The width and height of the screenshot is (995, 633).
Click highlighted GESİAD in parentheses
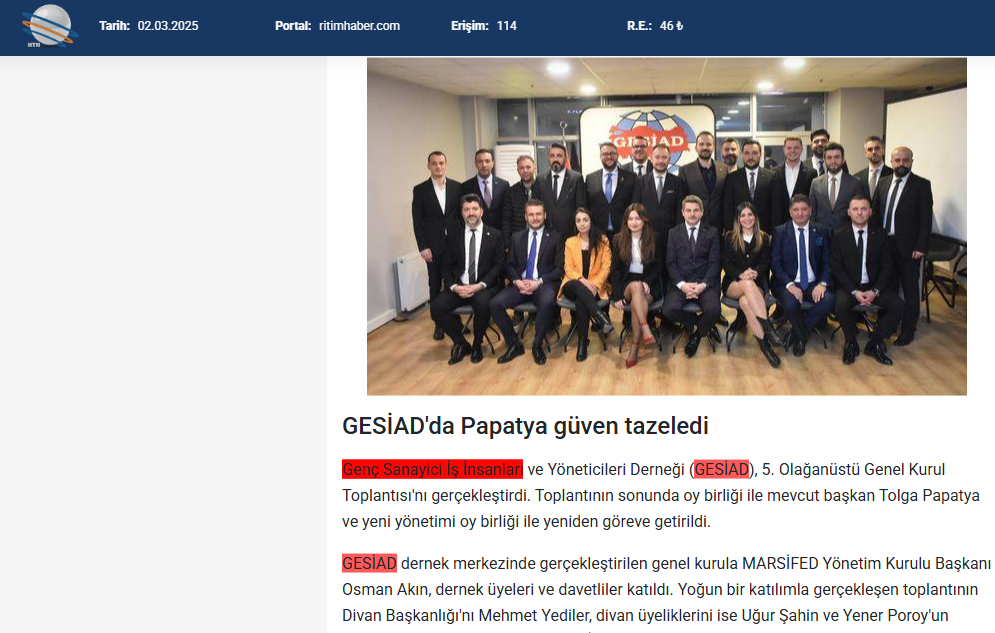pyautogui.click(x=722, y=469)
